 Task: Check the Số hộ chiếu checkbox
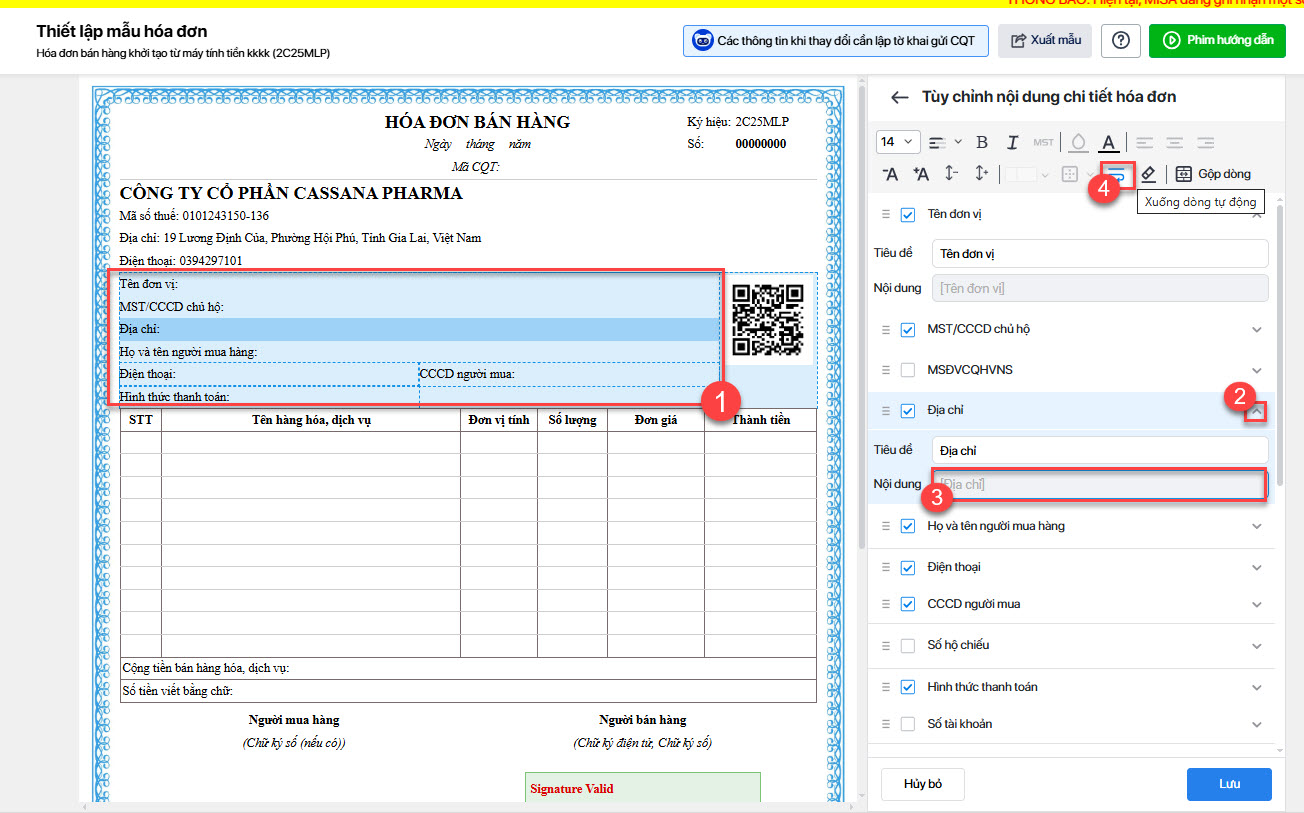click(908, 645)
